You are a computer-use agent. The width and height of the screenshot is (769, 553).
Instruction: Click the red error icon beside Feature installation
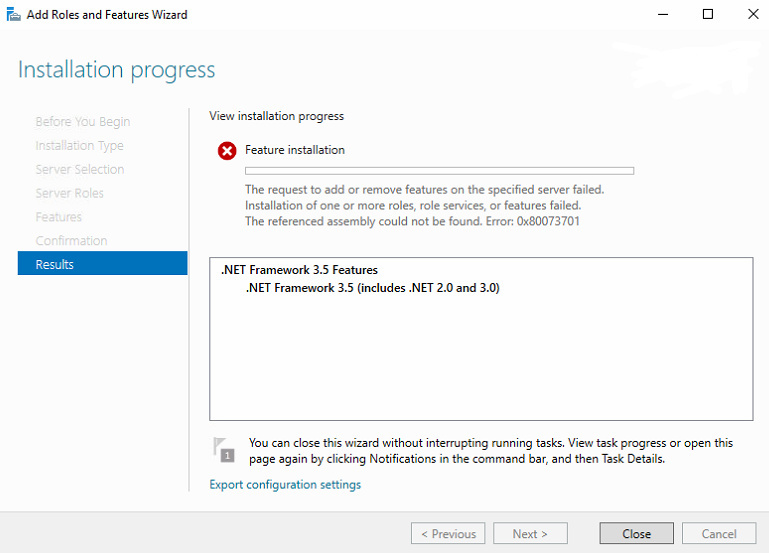[x=227, y=151]
